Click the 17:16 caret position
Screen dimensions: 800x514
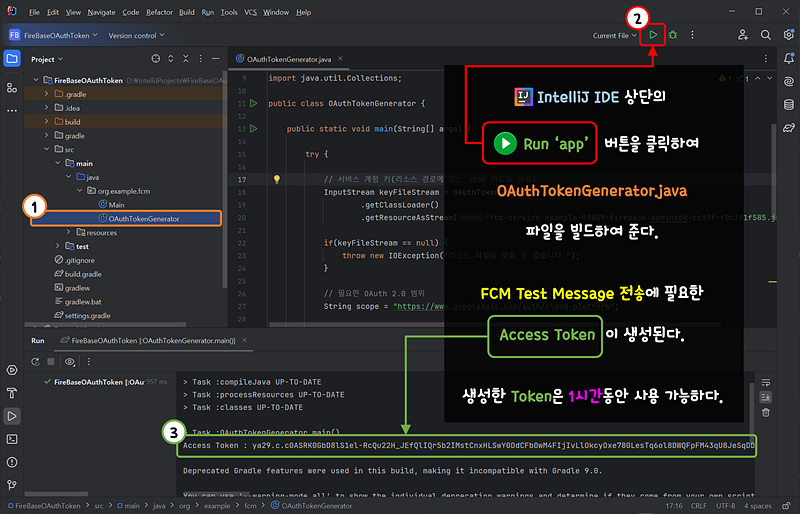point(674,506)
